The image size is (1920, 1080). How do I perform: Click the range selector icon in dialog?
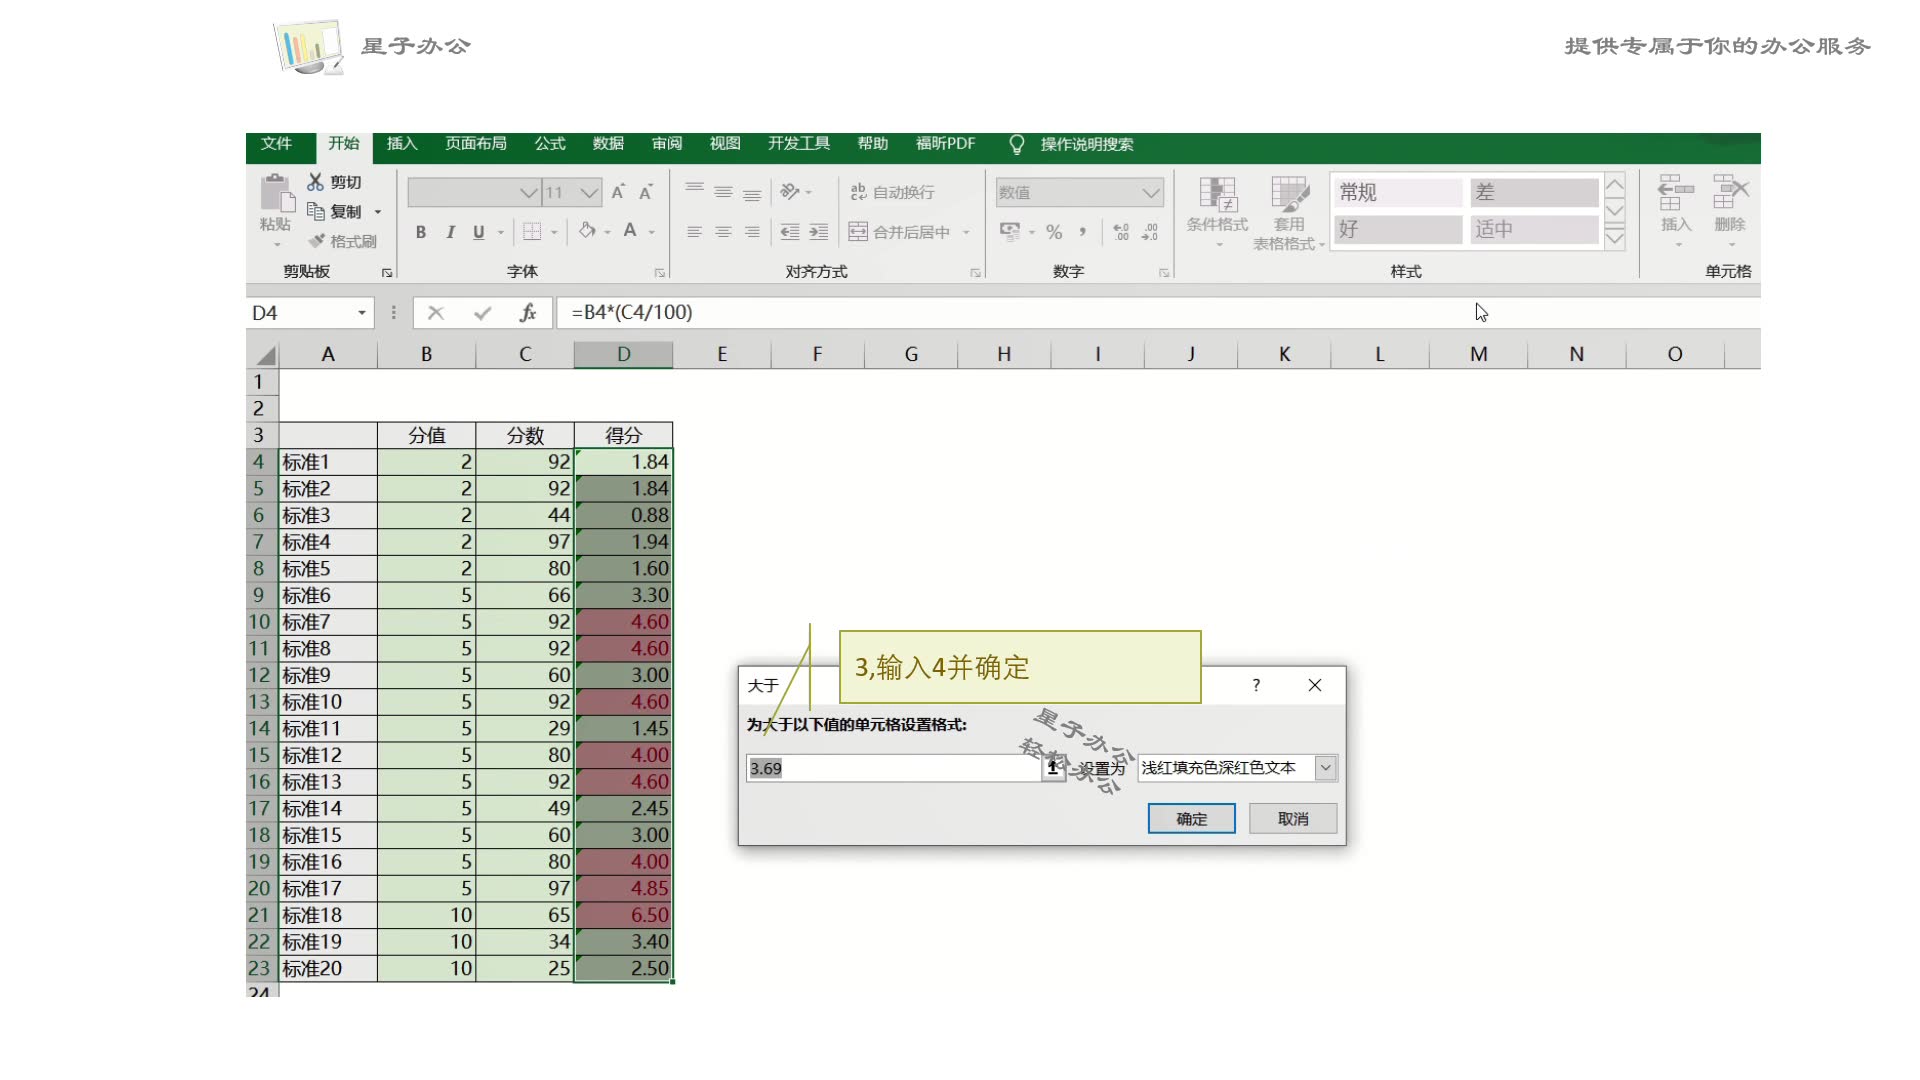click(1052, 768)
